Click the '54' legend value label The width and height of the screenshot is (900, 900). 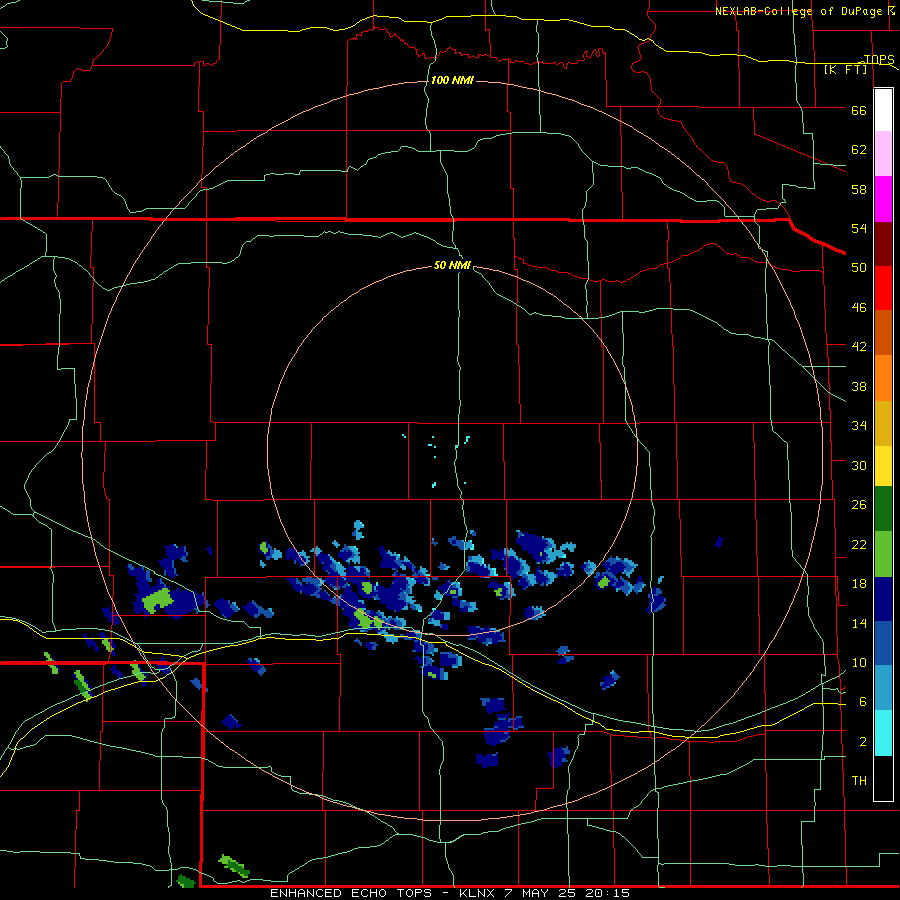click(x=859, y=228)
